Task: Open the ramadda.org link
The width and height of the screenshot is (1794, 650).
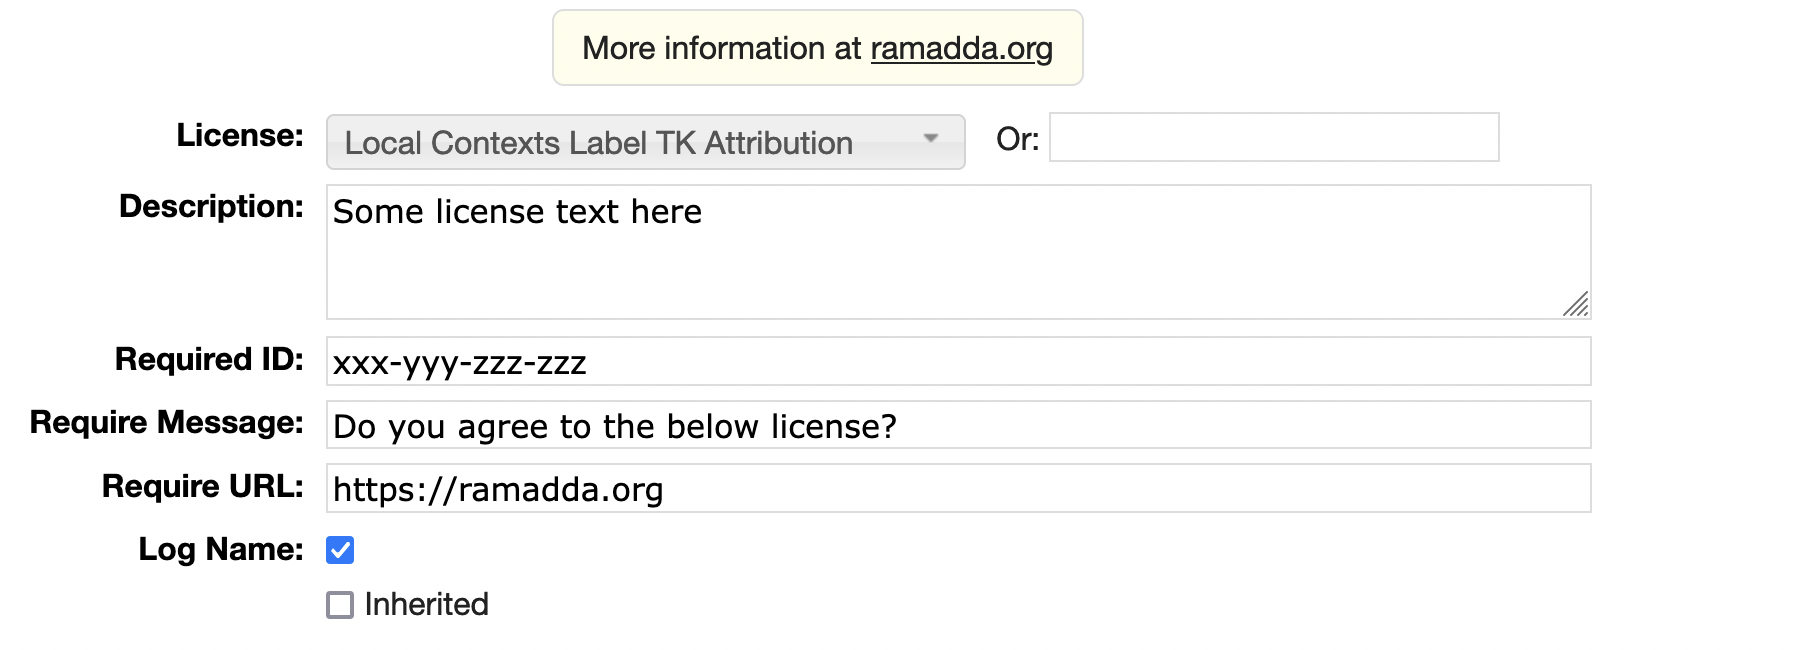Action: pos(961,48)
